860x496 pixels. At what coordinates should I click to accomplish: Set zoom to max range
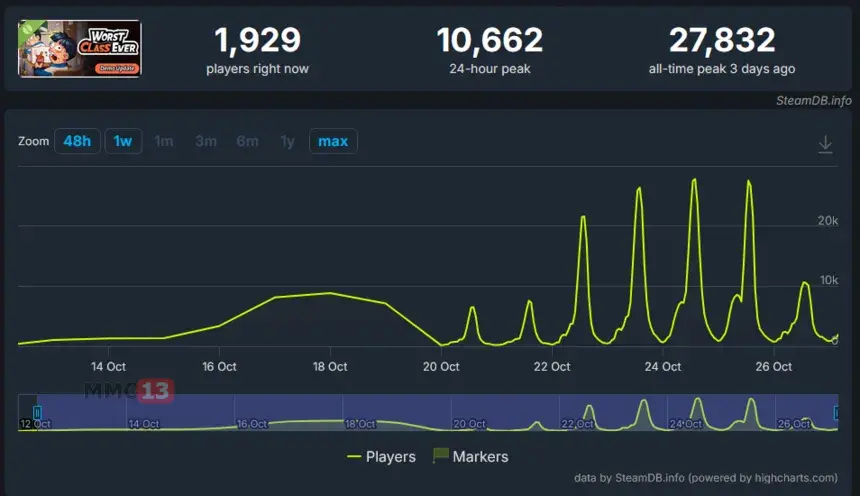(x=333, y=141)
